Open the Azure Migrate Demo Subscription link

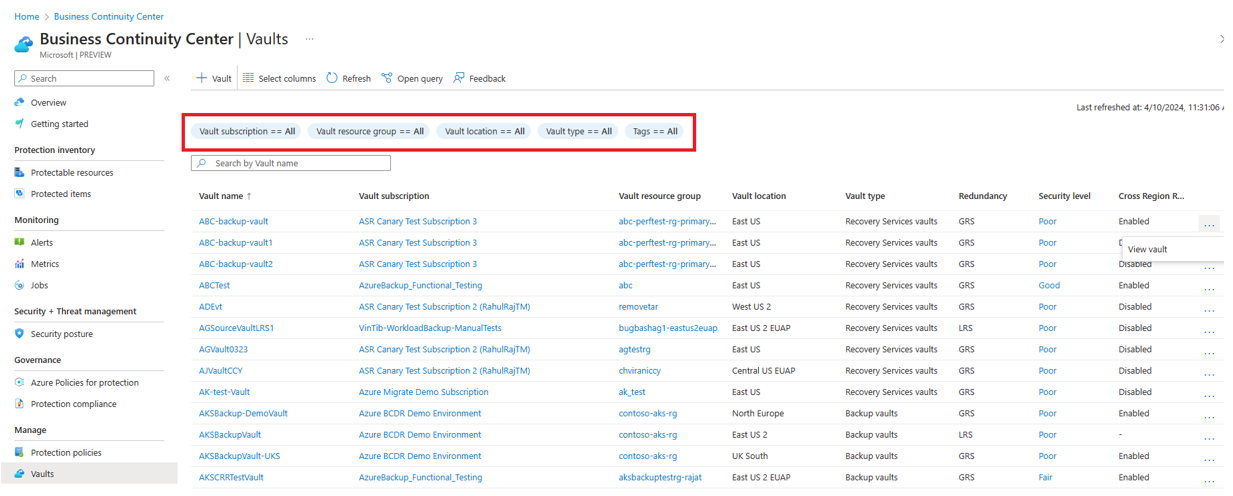(x=424, y=392)
